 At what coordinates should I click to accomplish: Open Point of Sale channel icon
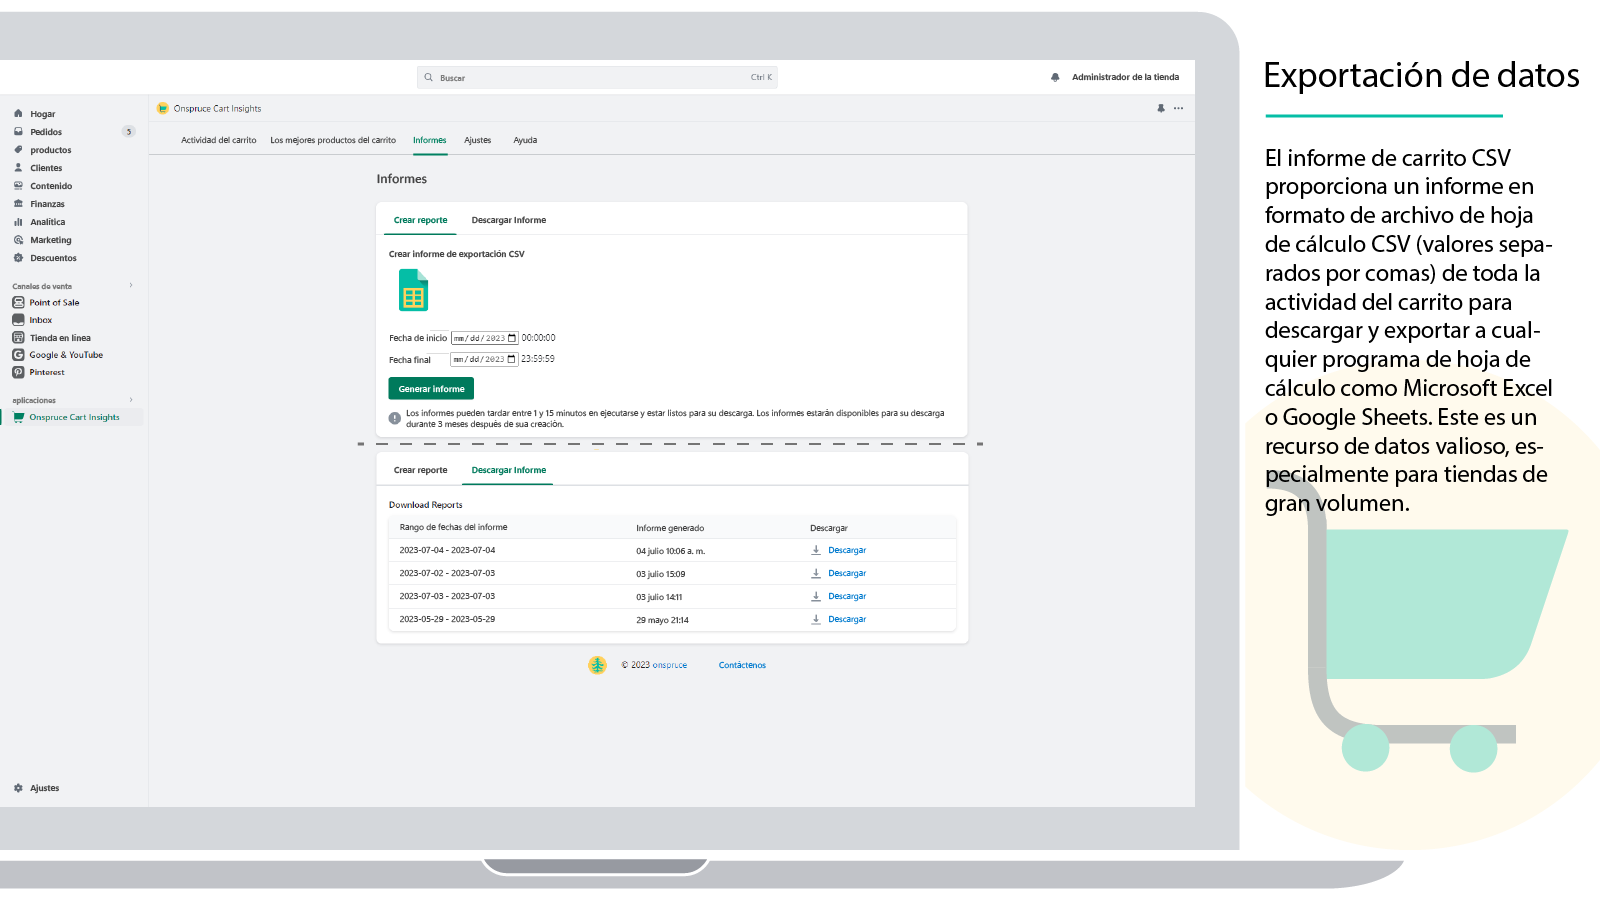[x=18, y=302]
